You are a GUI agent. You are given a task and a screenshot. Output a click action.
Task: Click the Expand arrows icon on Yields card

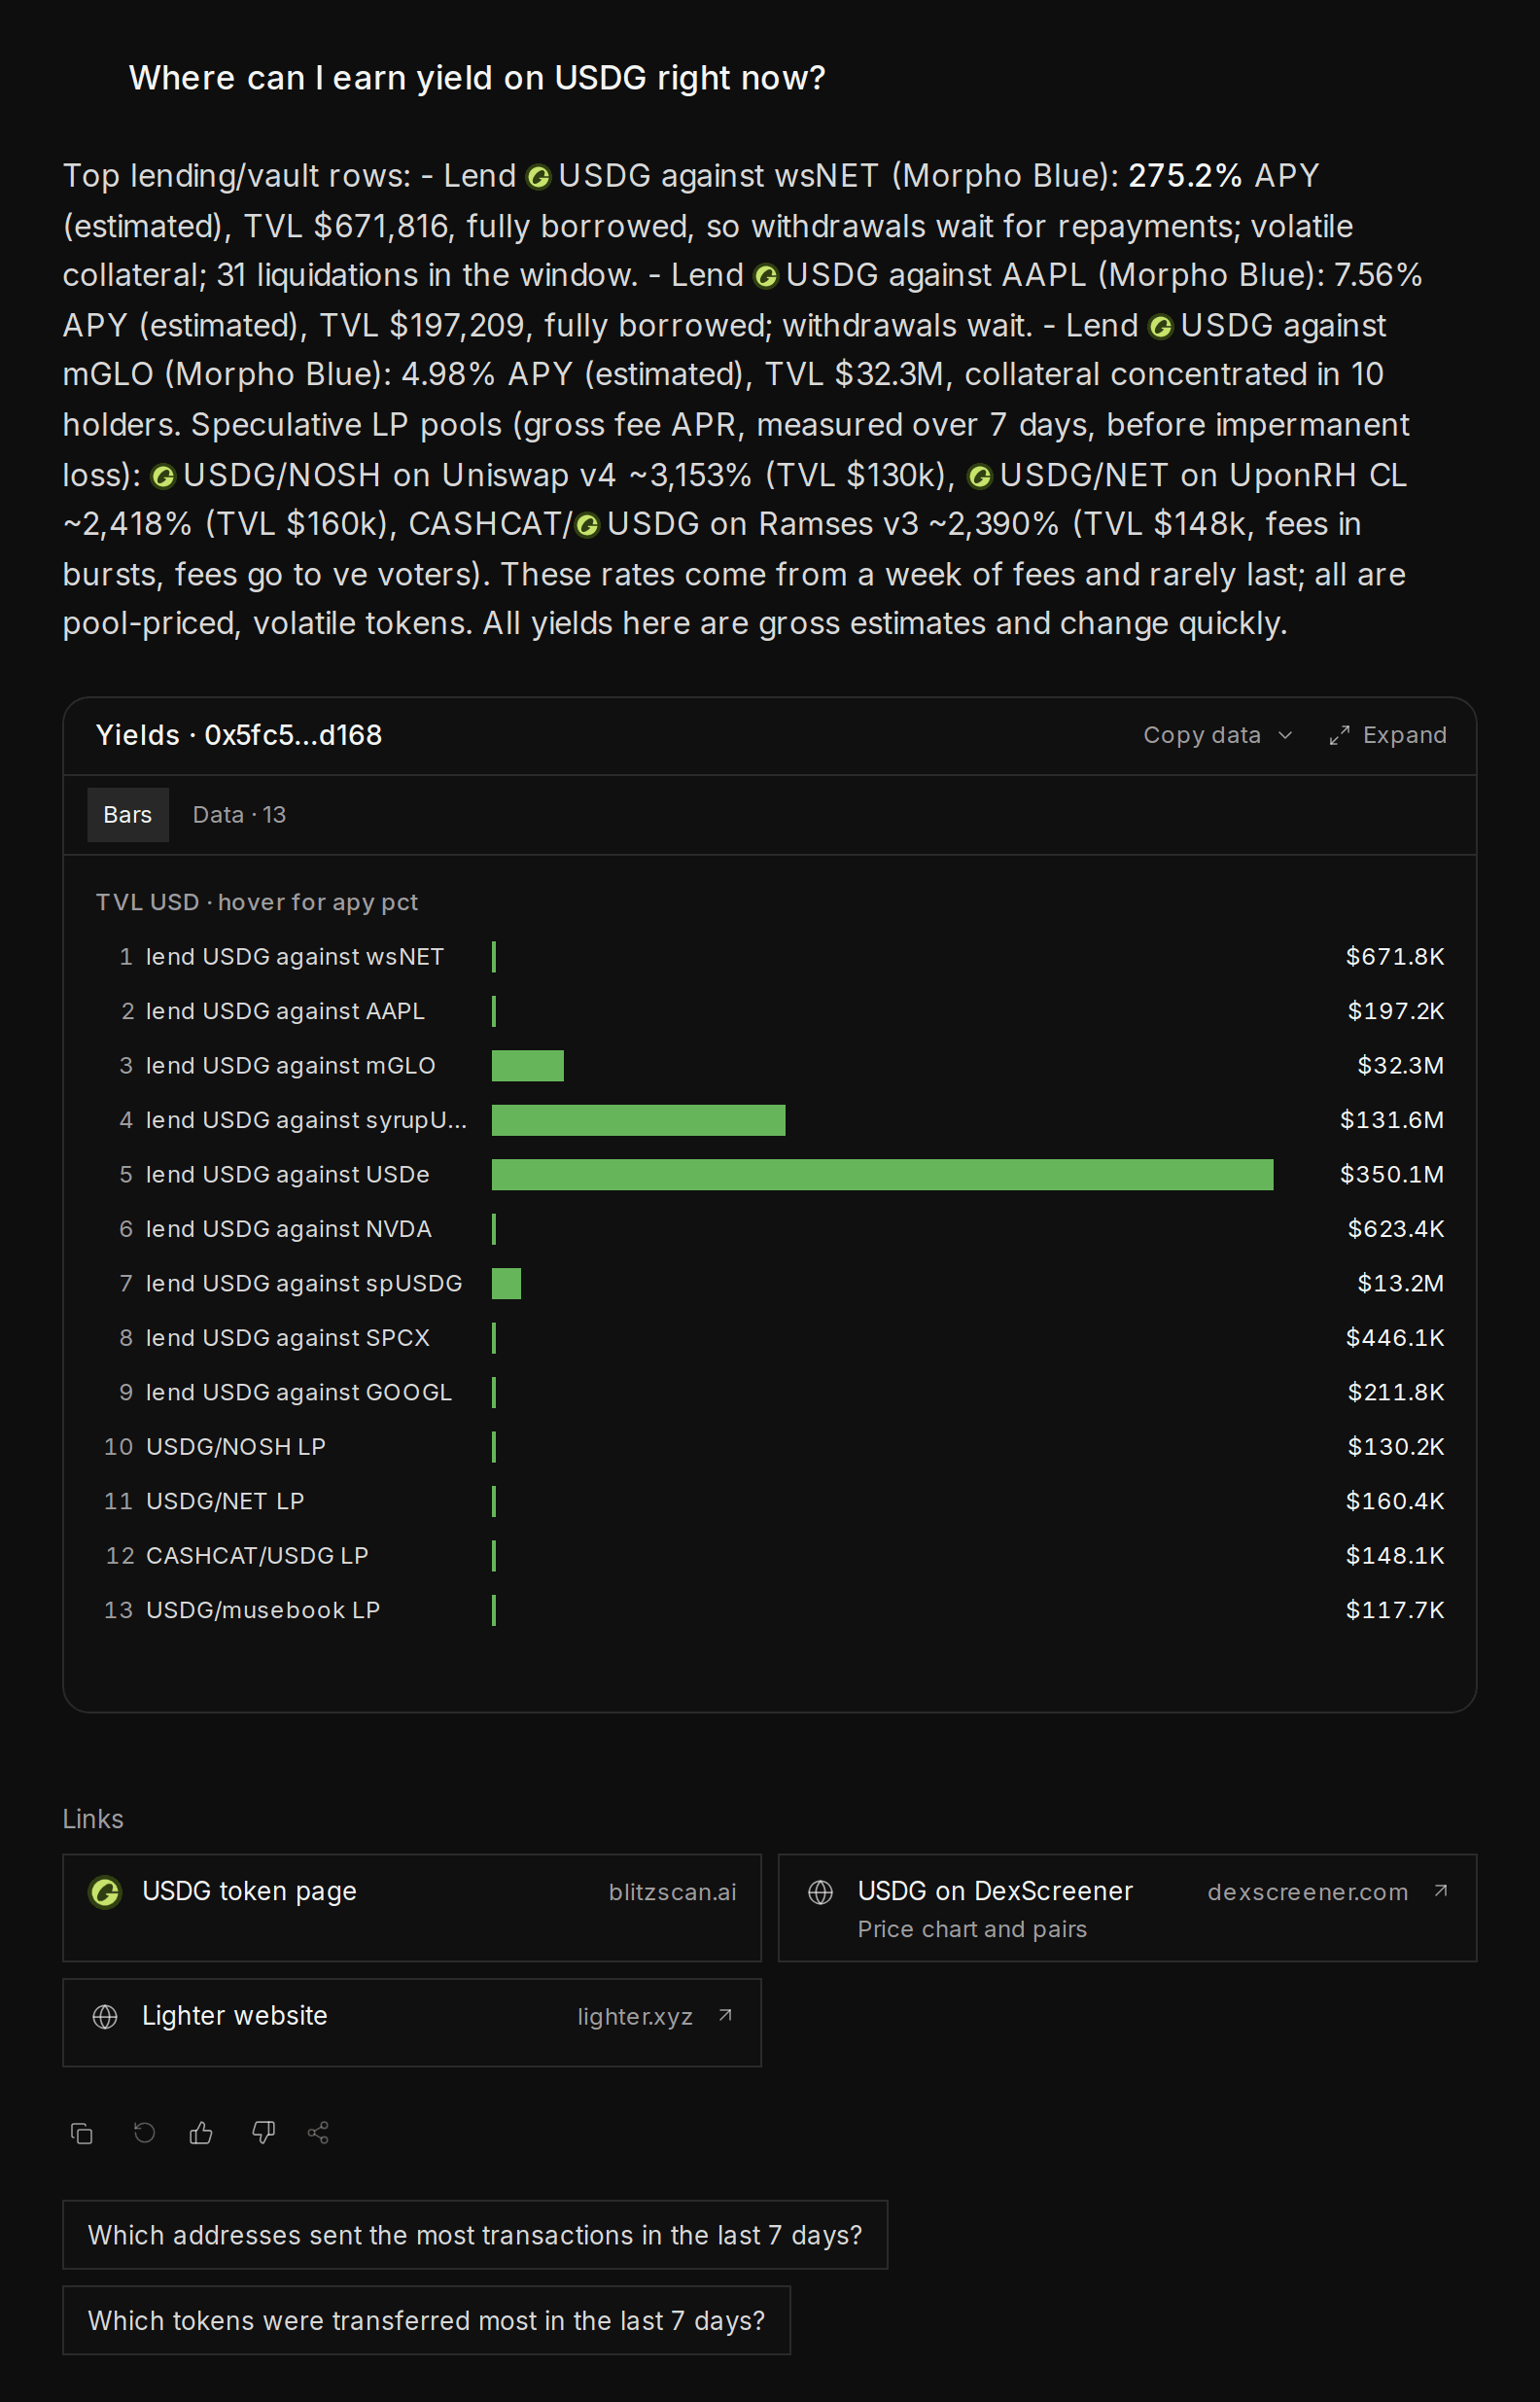[x=1339, y=736]
